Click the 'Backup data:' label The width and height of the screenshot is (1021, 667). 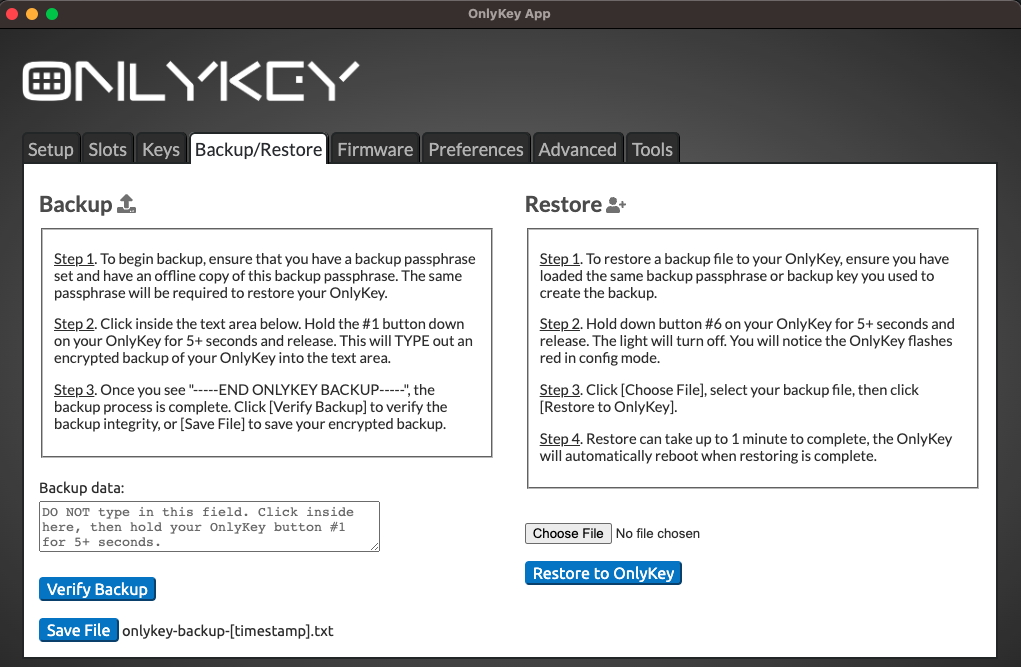(x=81, y=488)
